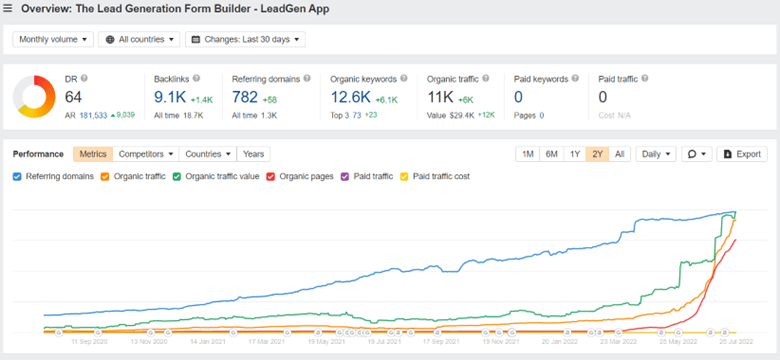Click the calendar icon in Changes filter
780x360 pixels.
click(196, 40)
